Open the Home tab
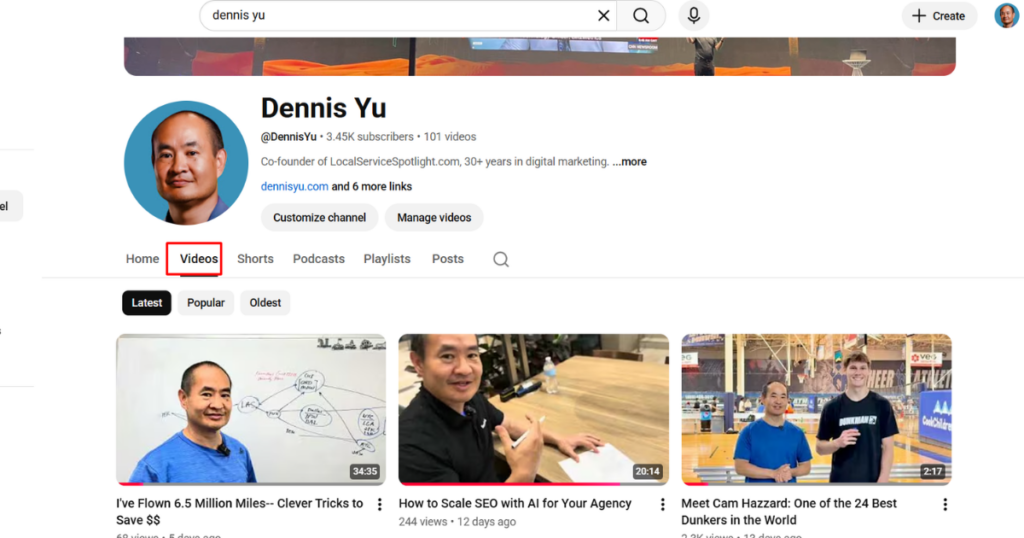Screen dimensions: 1024x538 point(142,259)
